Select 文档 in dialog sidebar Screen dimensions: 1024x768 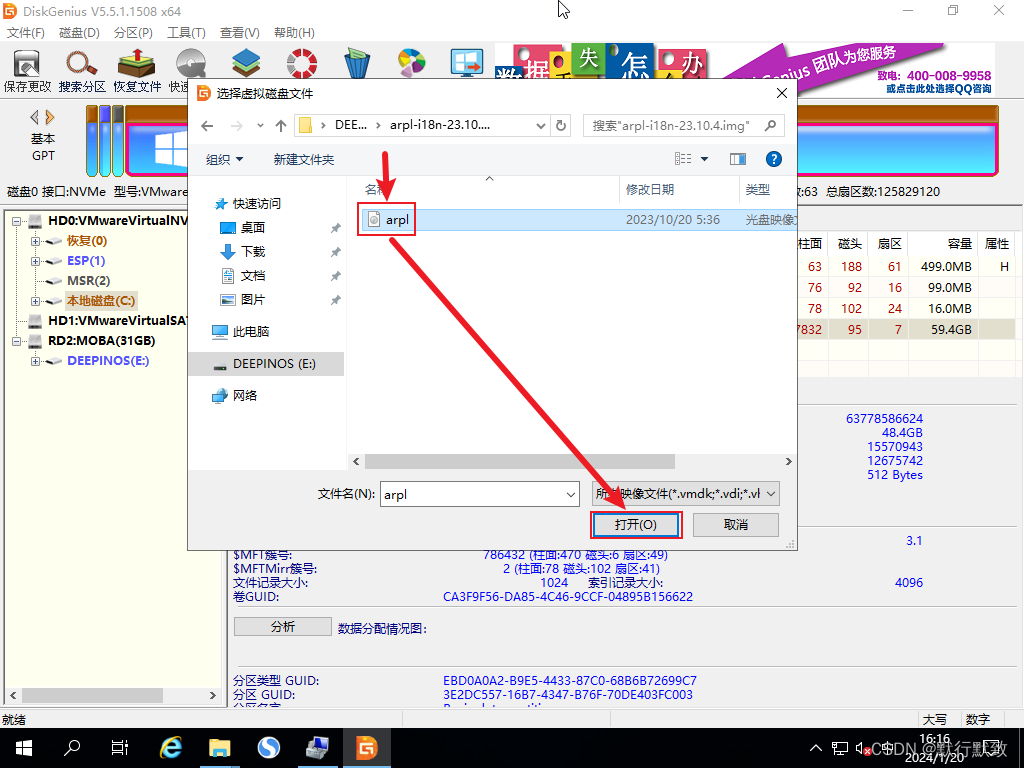click(253, 276)
